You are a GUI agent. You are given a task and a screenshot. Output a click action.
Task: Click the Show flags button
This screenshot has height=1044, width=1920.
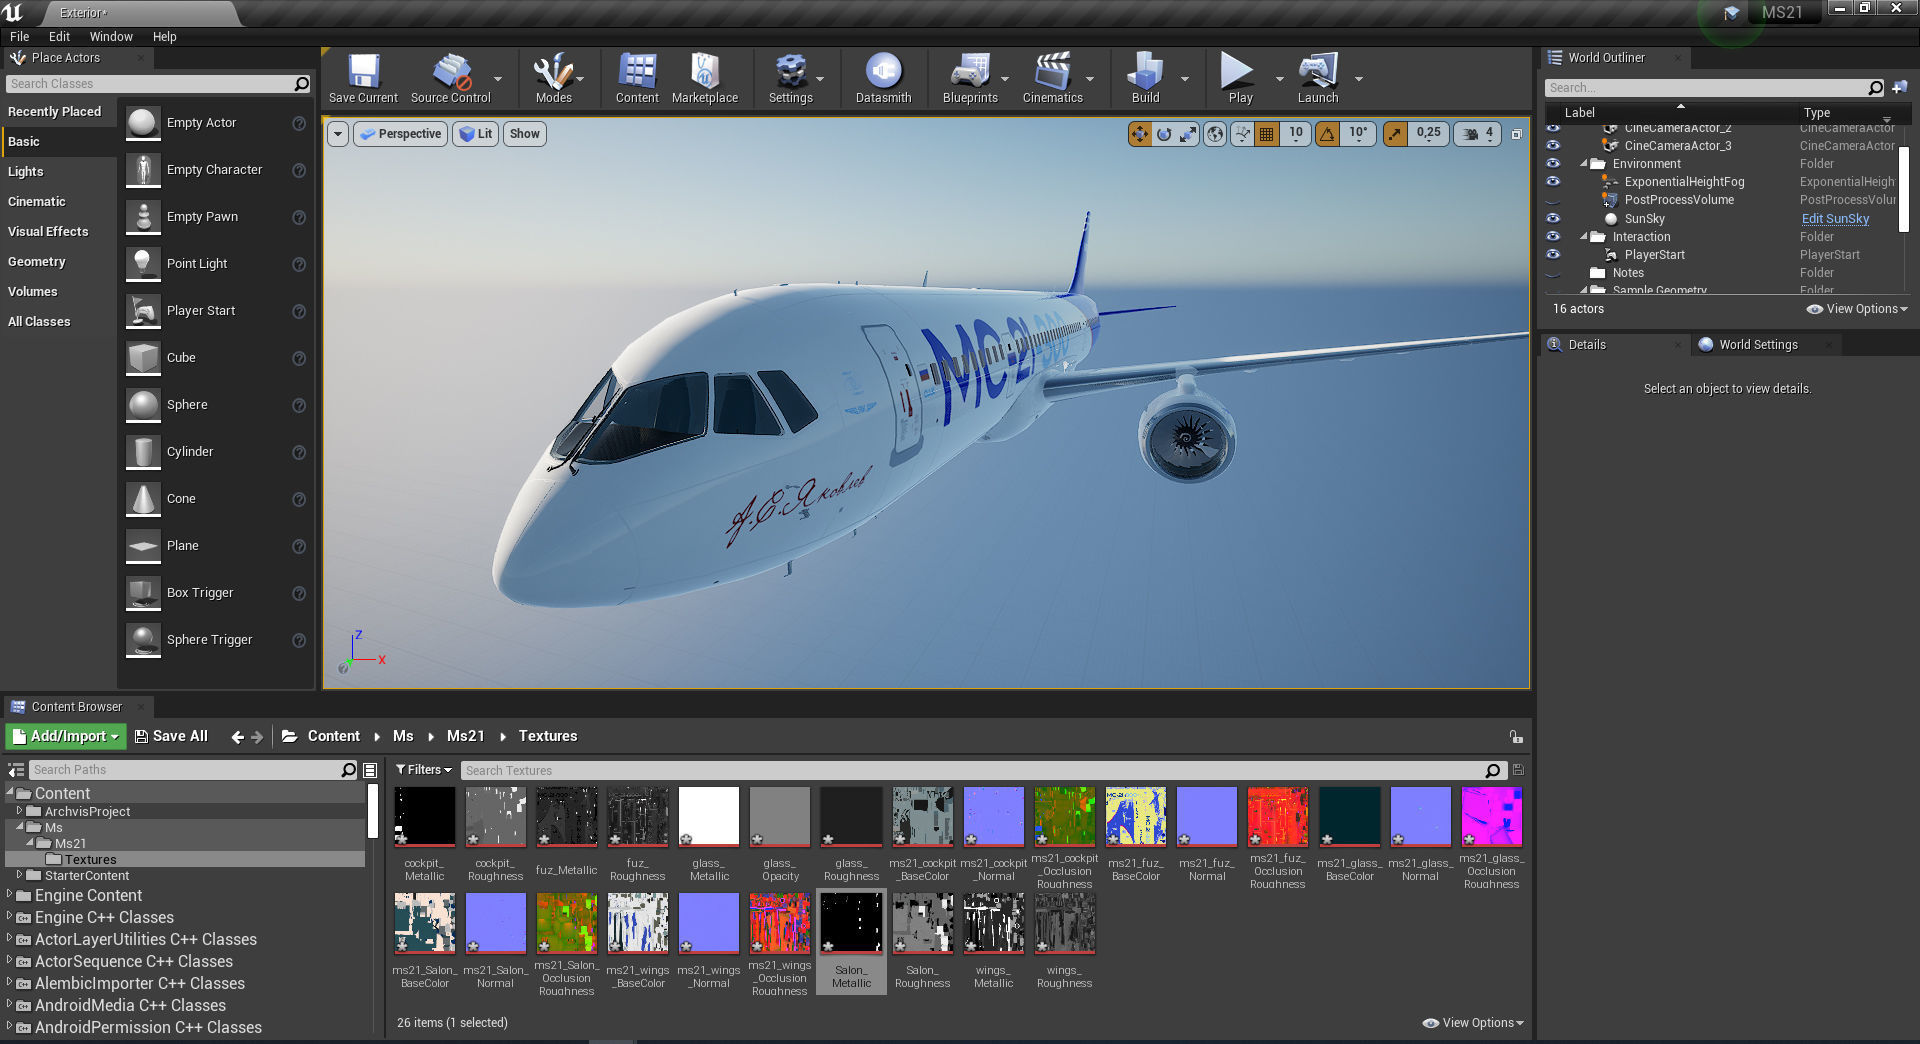(x=524, y=134)
